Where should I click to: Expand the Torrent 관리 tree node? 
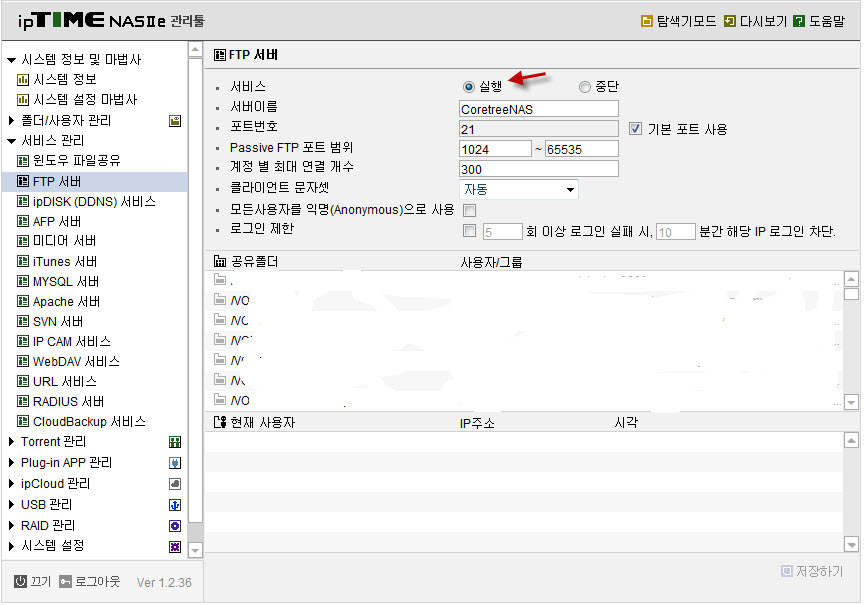click(11, 442)
